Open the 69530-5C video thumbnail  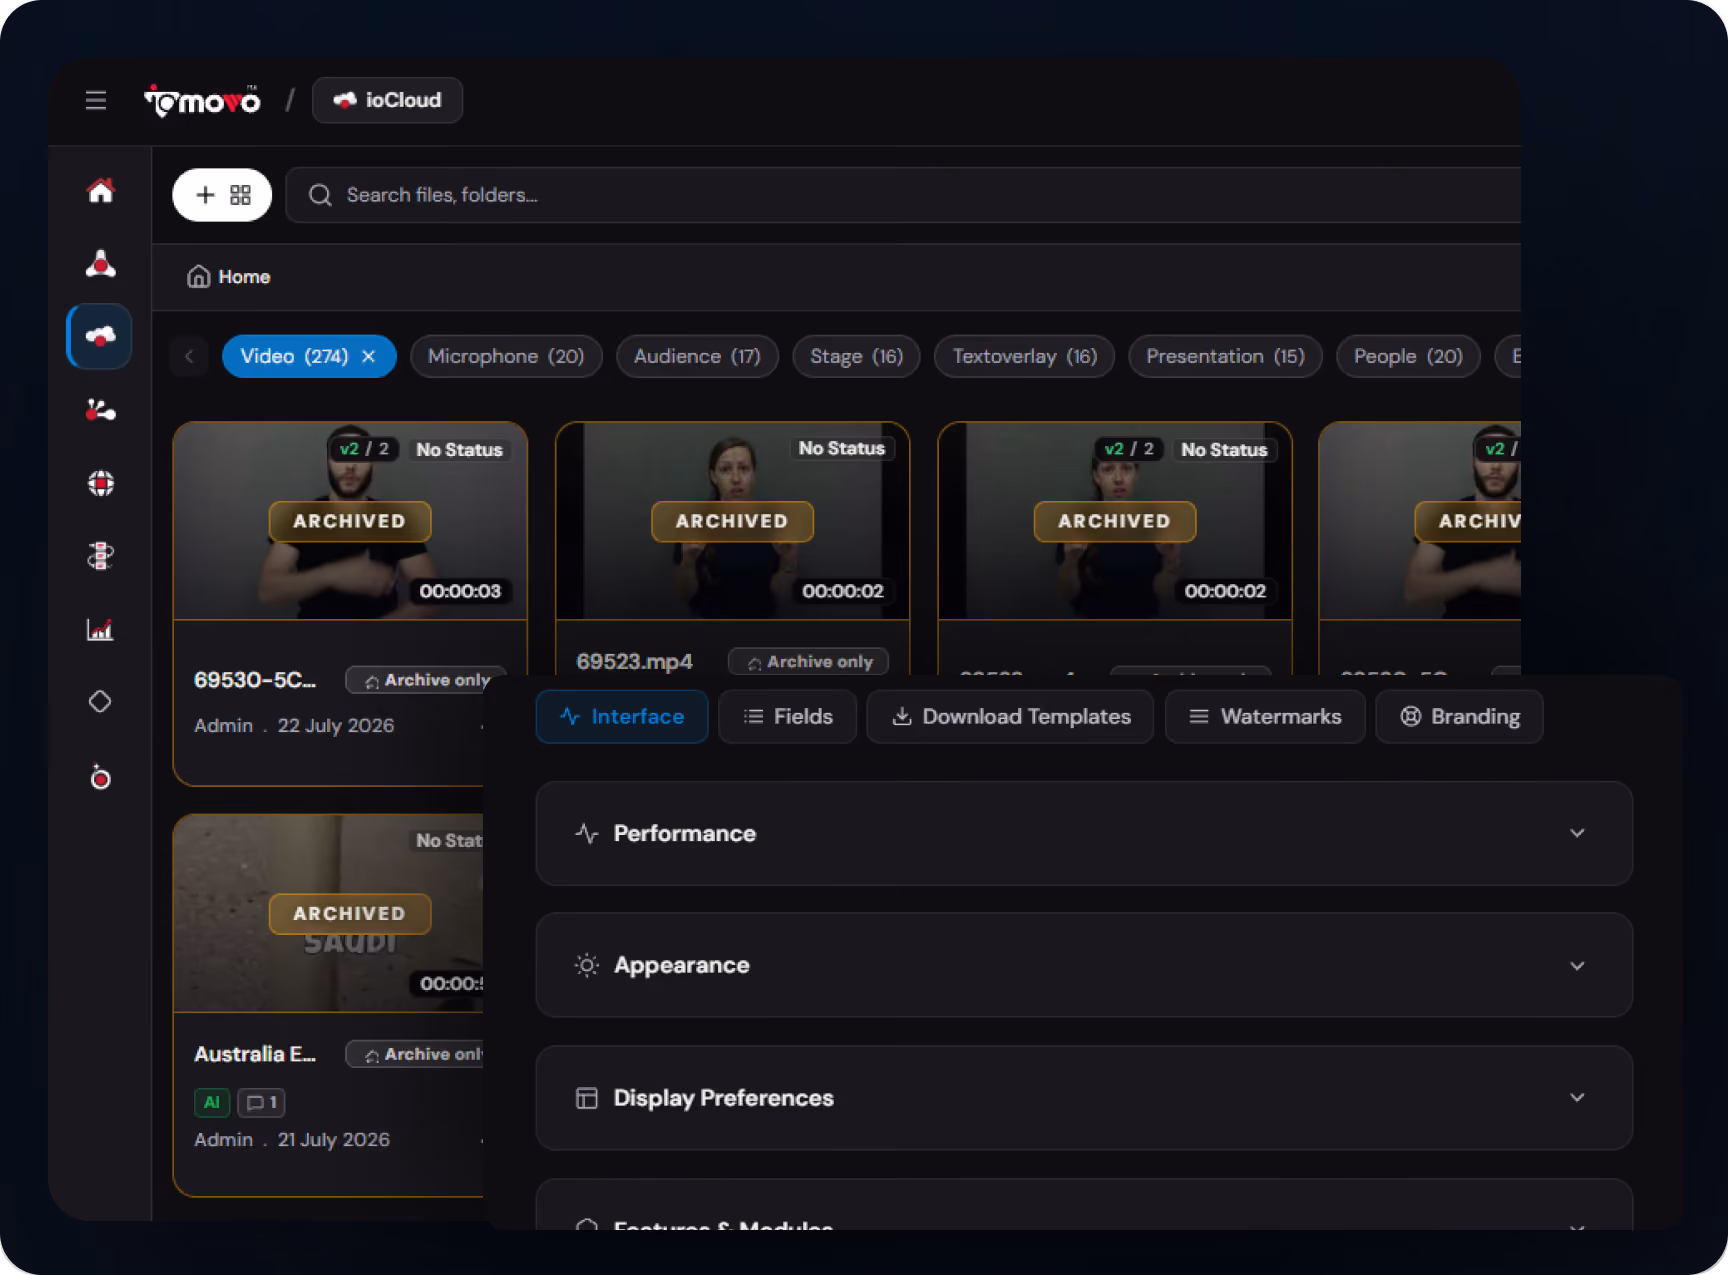pyautogui.click(x=350, y=521)
